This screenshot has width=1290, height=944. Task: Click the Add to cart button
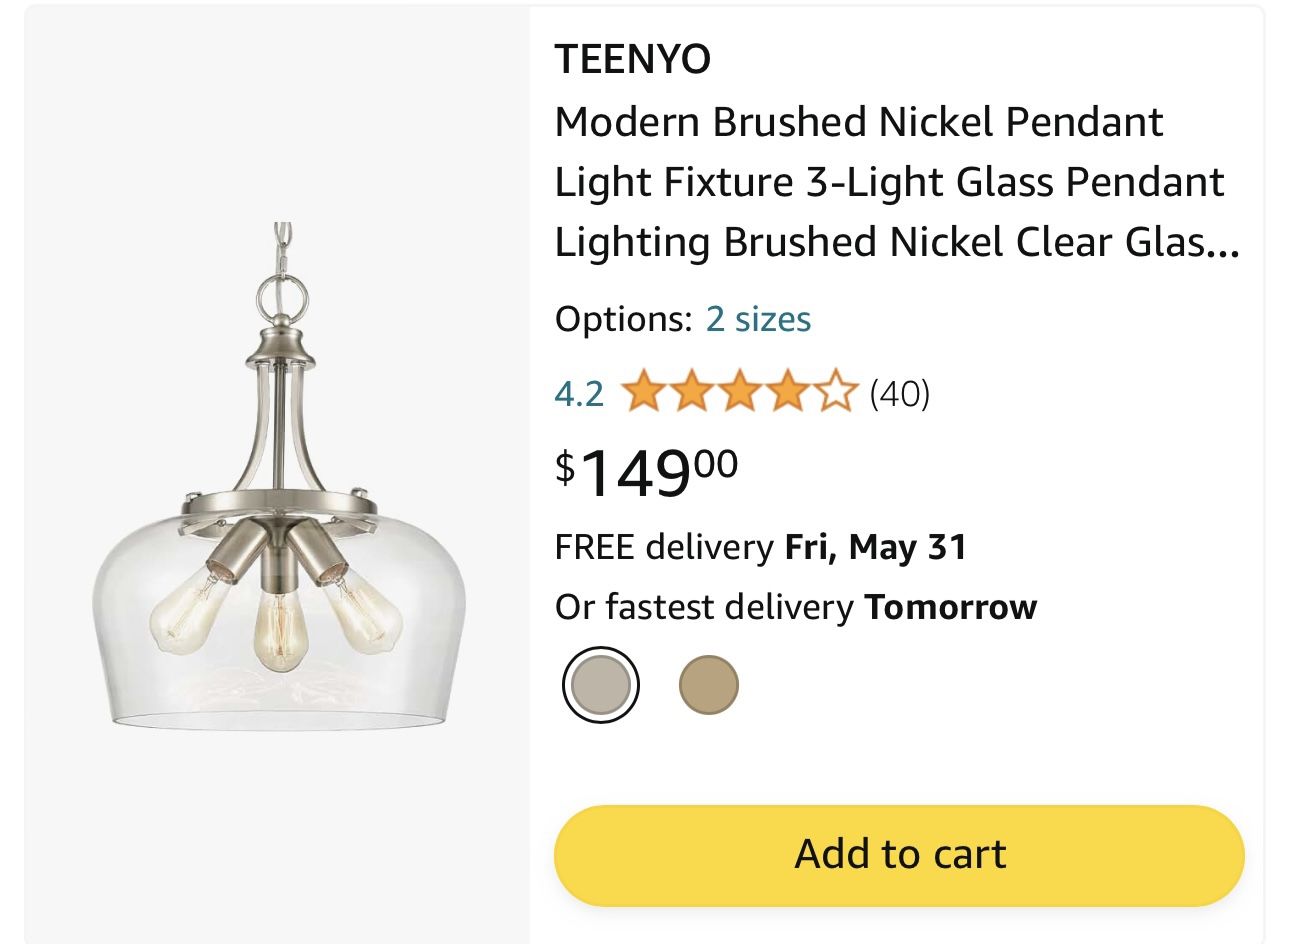pyautogui.click(x=899, y=855)
